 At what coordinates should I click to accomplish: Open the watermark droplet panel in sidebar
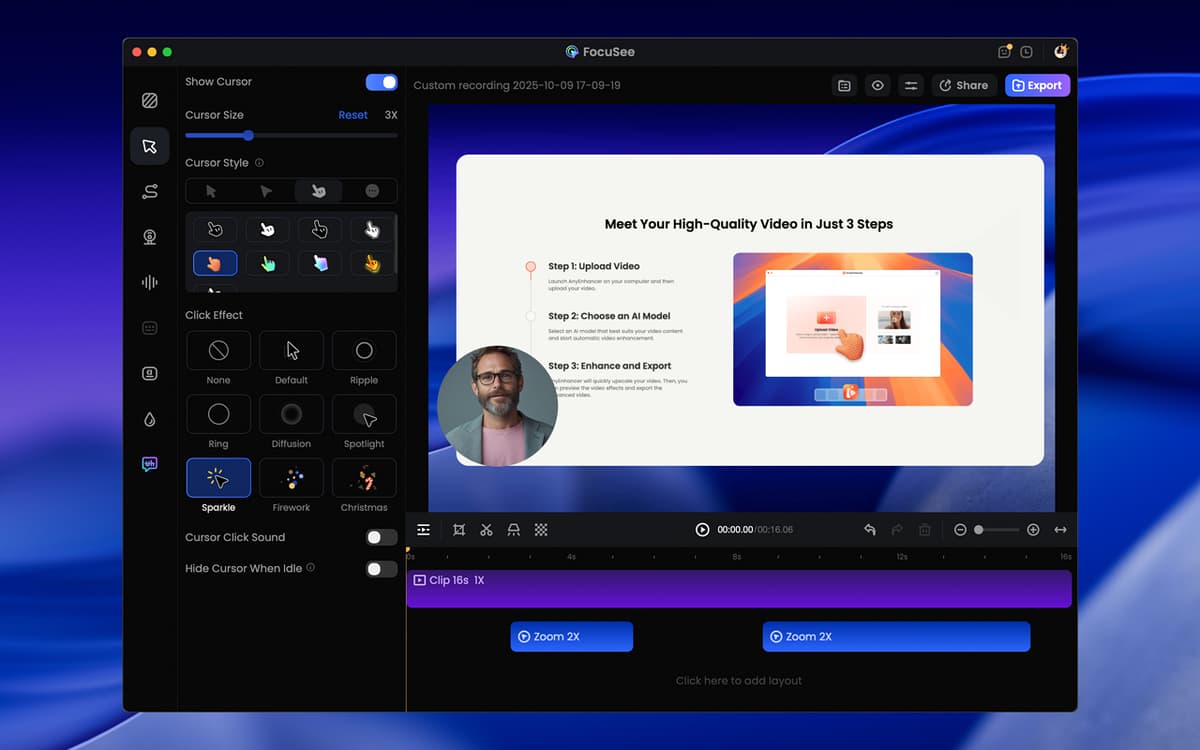click(x=149, y=419)
